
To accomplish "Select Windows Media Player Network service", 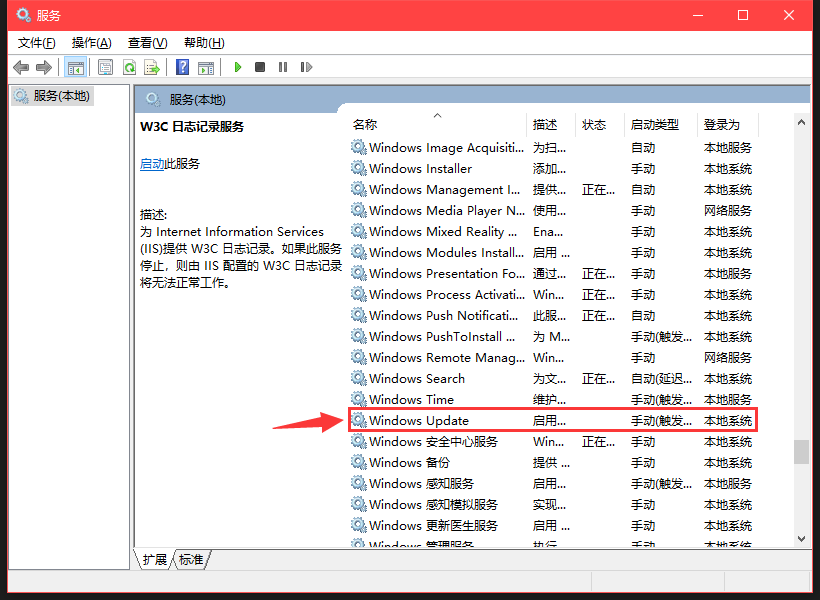I will click(553, 211).
